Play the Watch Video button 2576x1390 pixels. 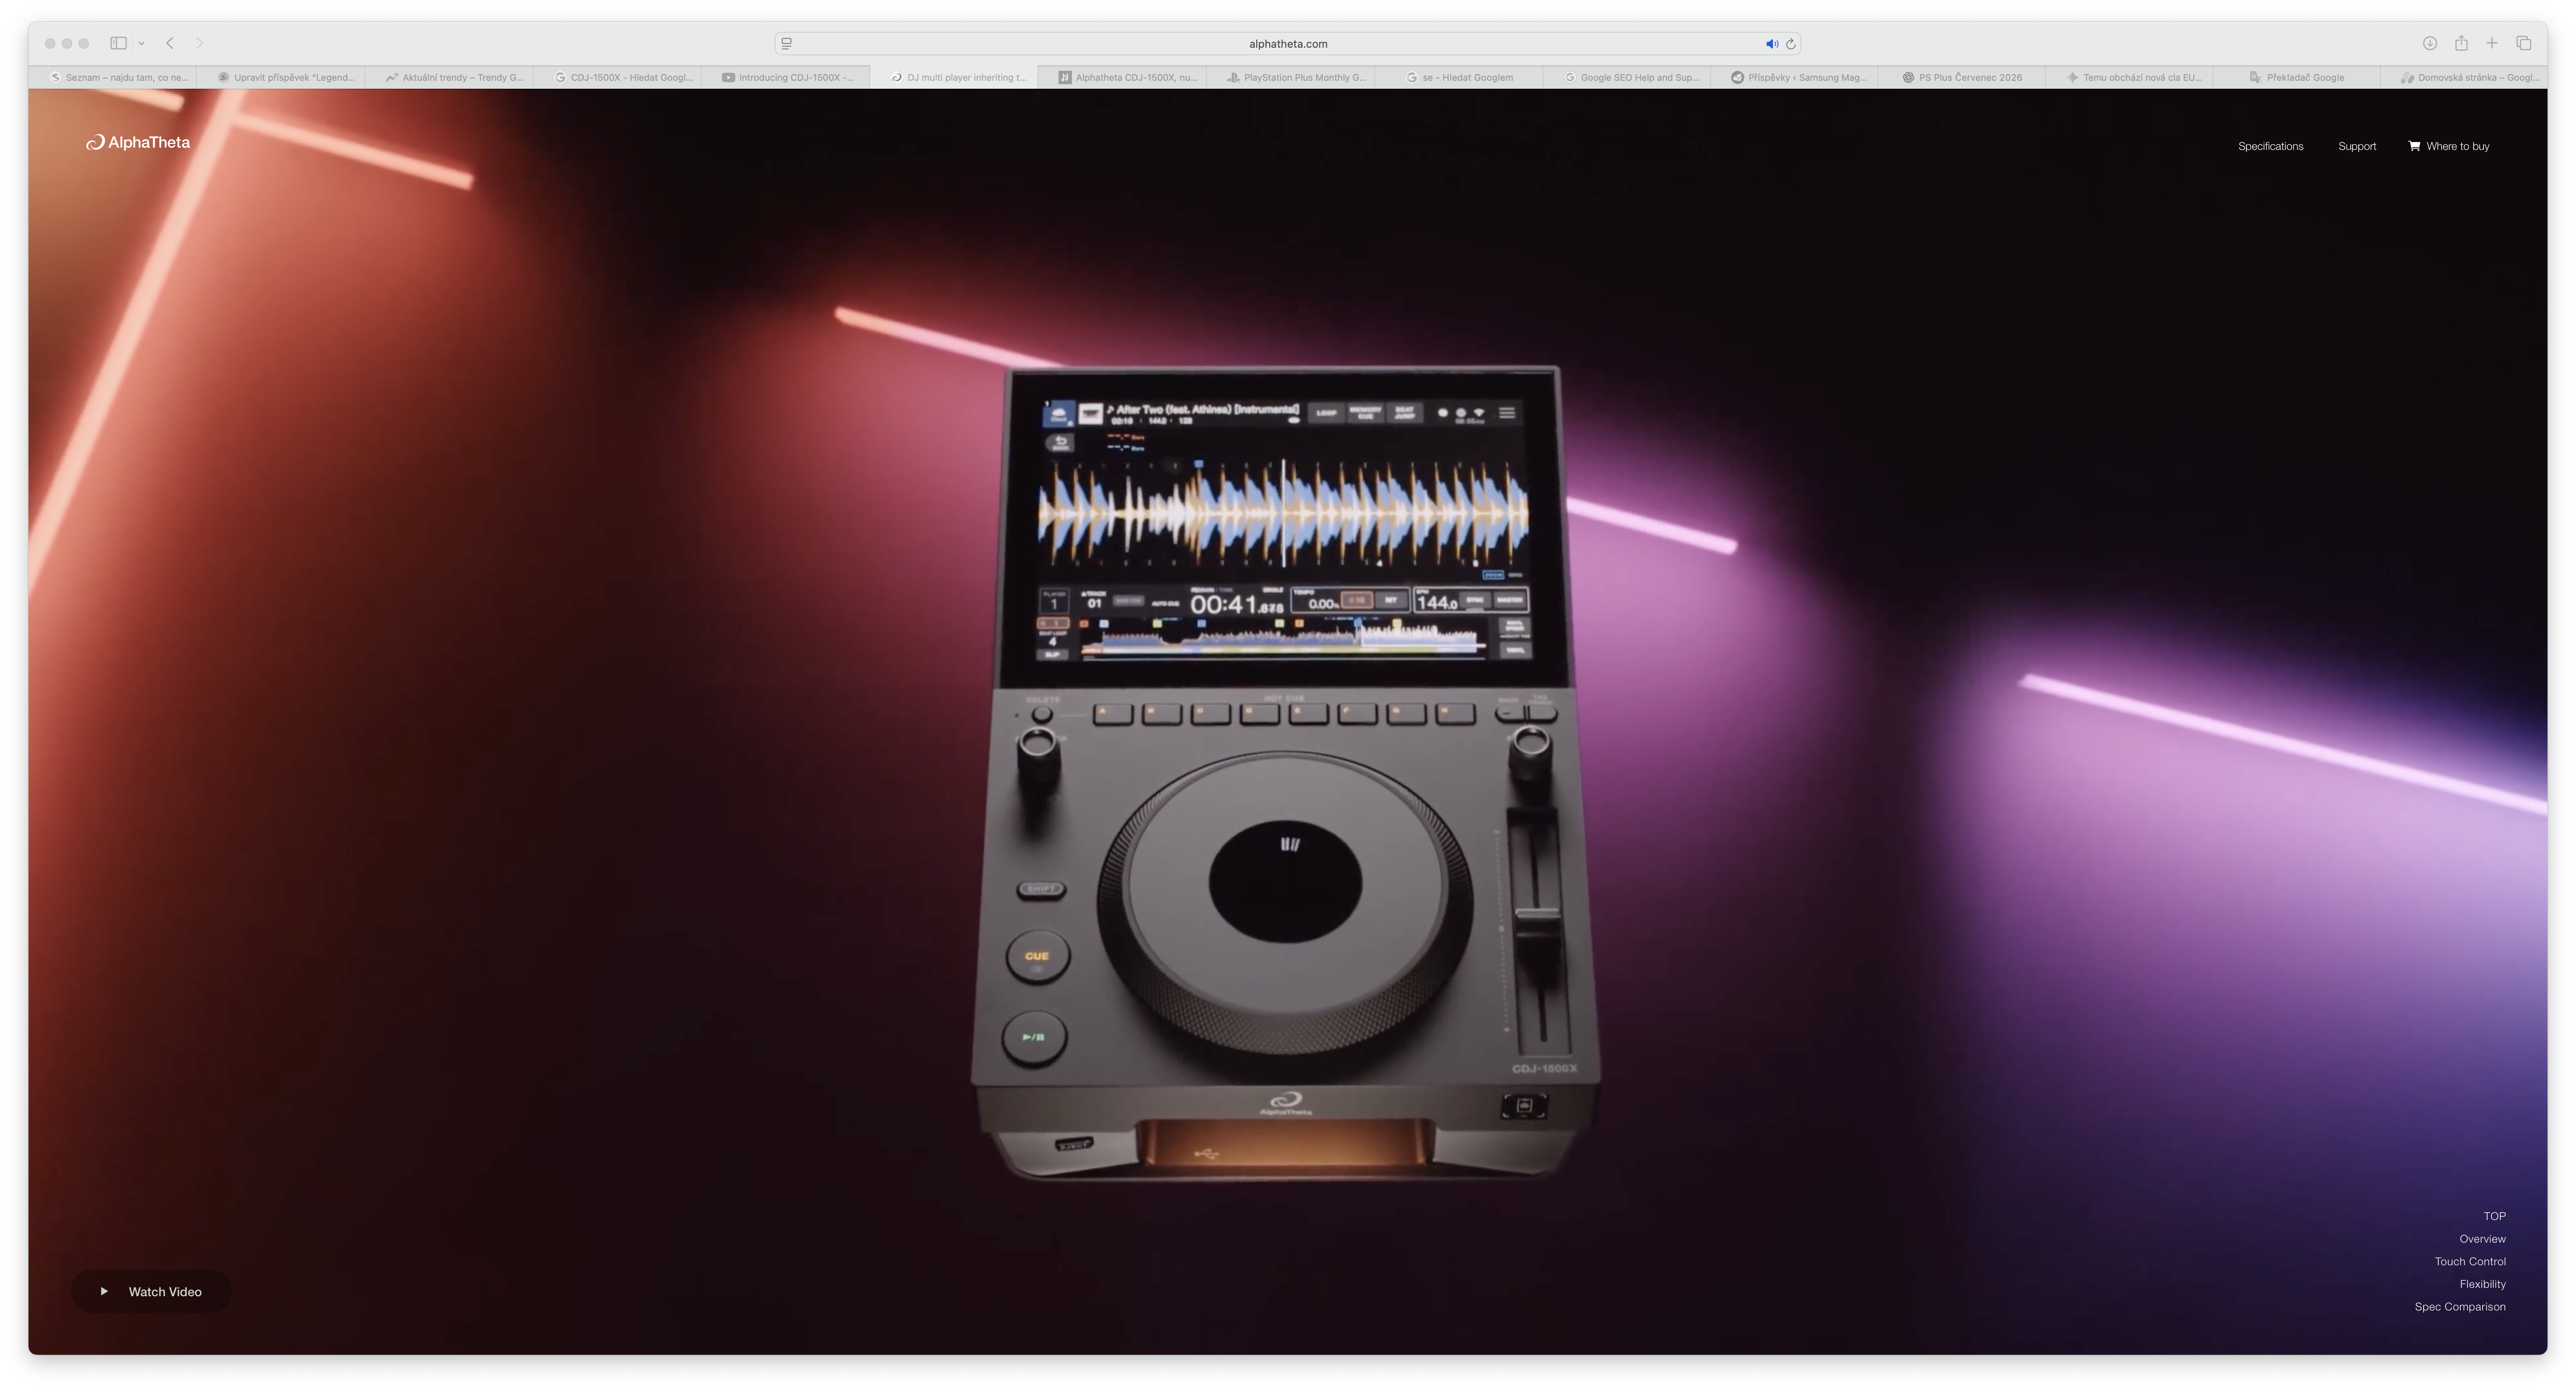coord(151,1291)
